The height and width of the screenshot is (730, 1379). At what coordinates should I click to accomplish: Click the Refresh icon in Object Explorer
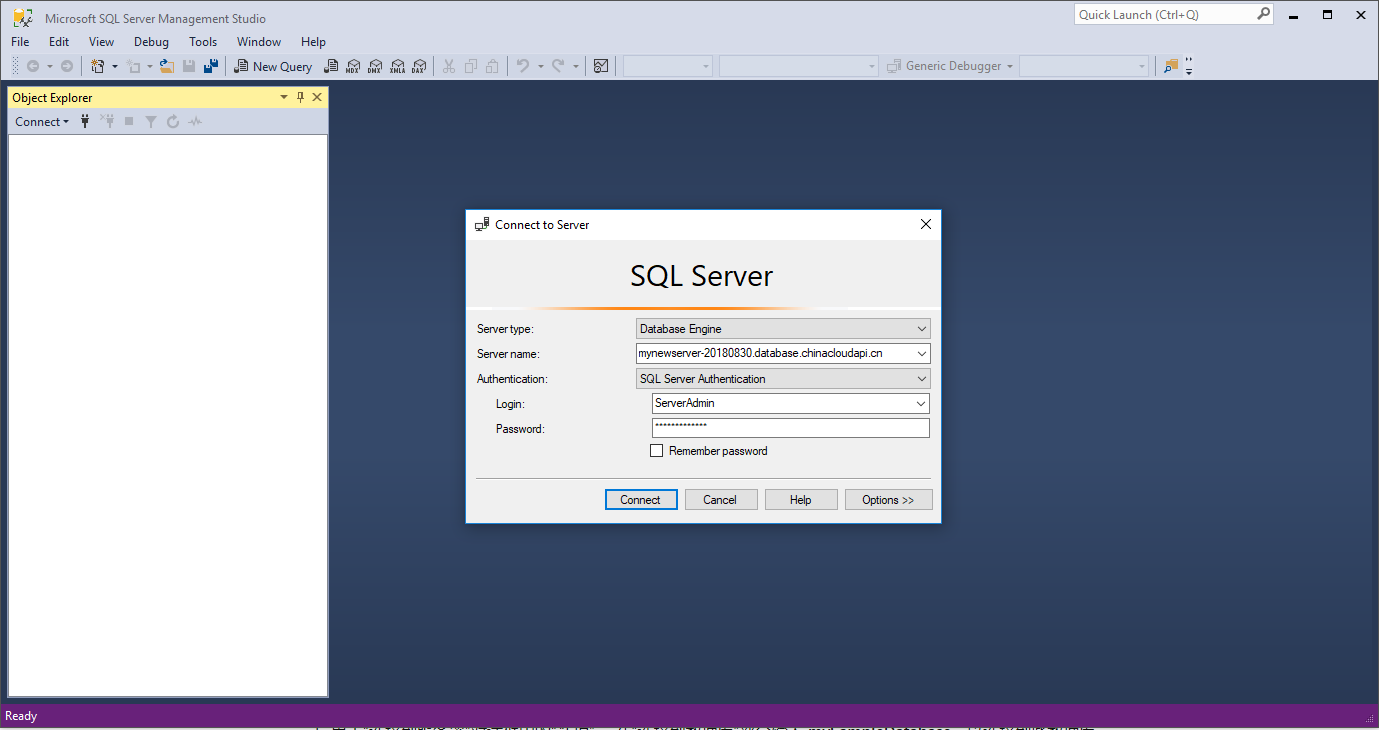pos(173,121)
